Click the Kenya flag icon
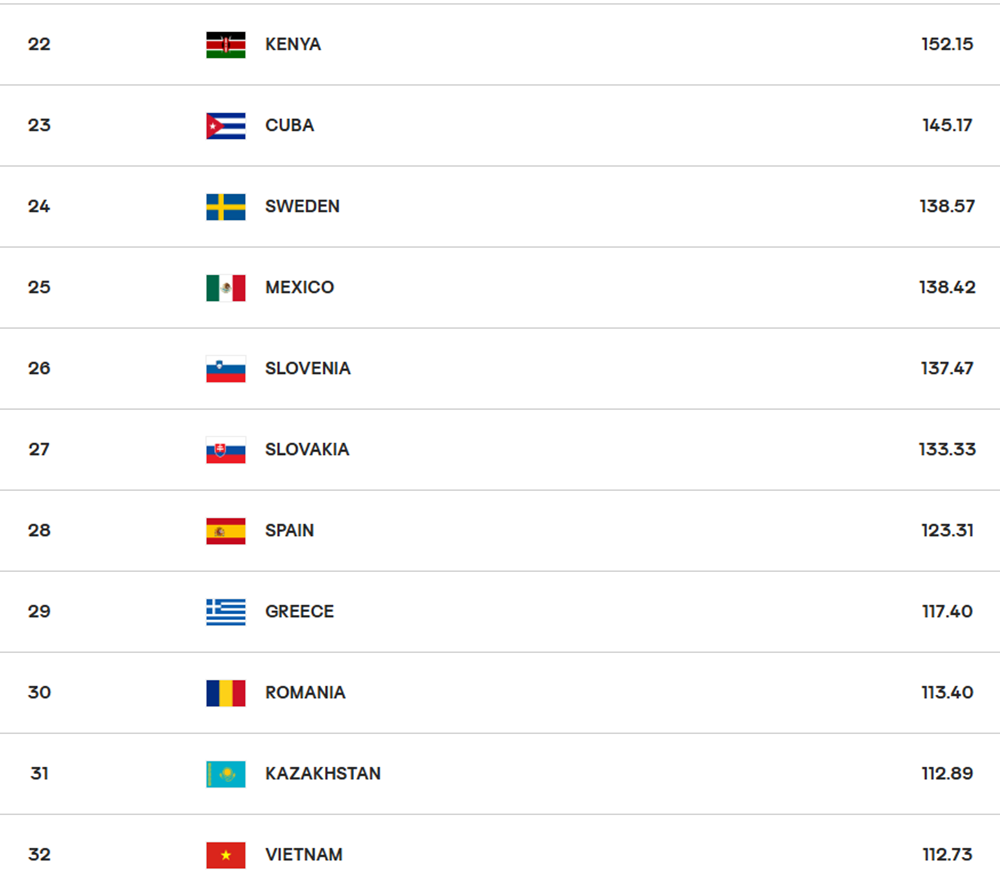This screenshot has width=1000, height=880. (x=226, y=45)
